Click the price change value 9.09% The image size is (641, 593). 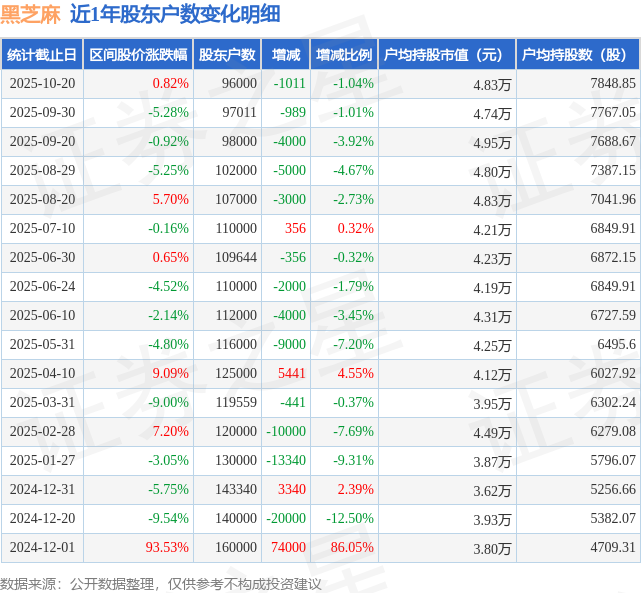coord(170,374)
